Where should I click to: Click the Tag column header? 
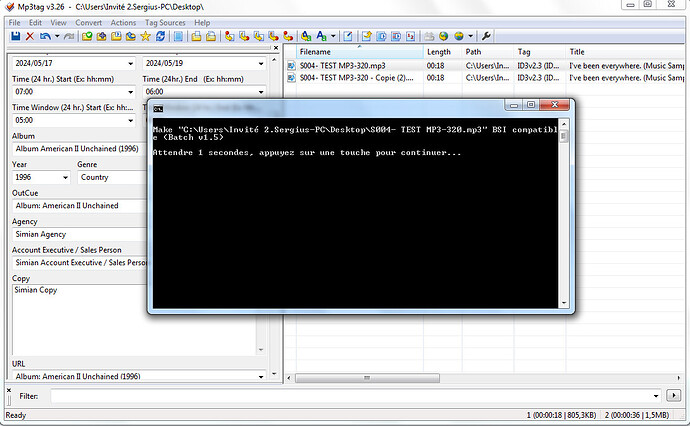(540, 52)
